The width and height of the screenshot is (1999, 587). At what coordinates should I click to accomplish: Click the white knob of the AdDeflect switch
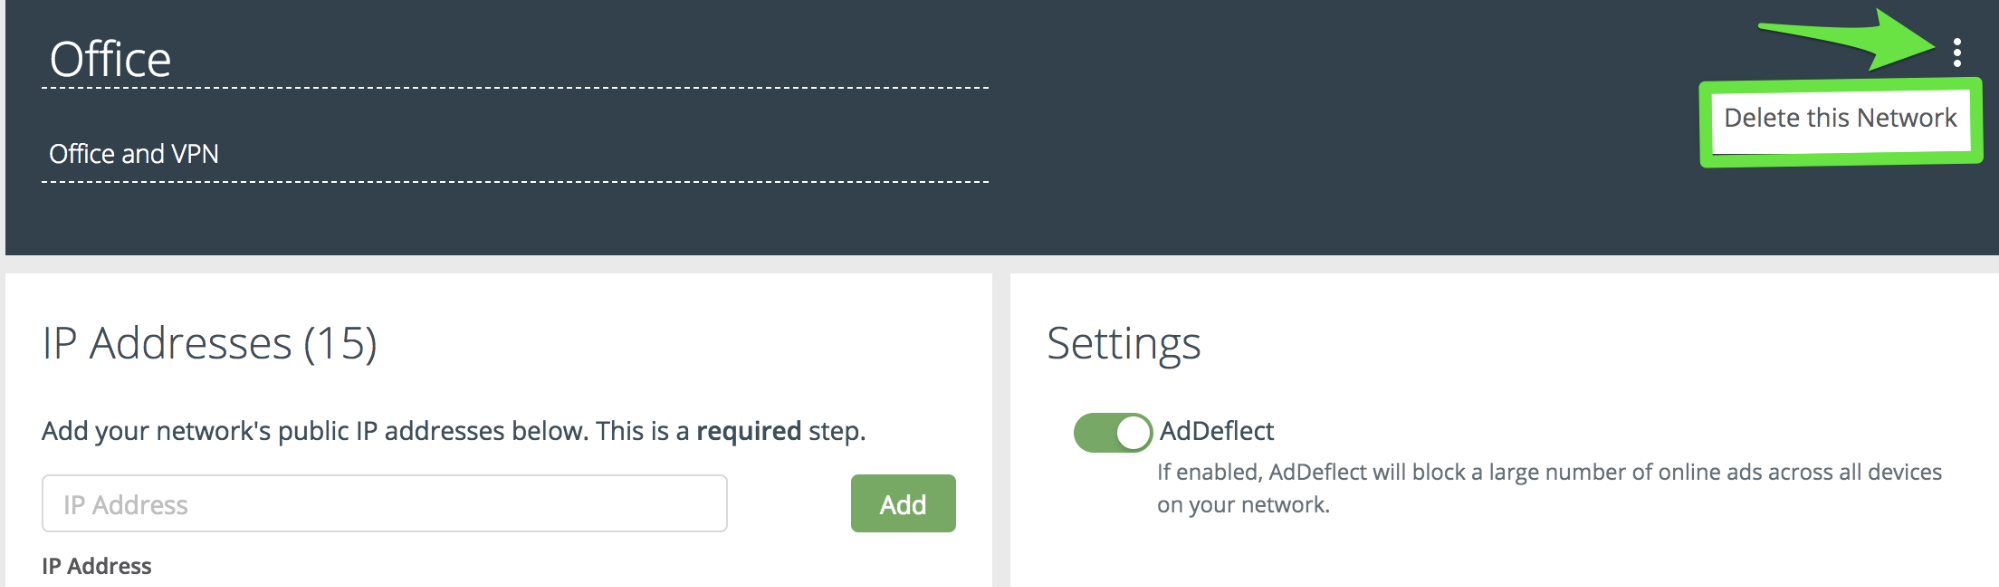tap(1133, 432)
